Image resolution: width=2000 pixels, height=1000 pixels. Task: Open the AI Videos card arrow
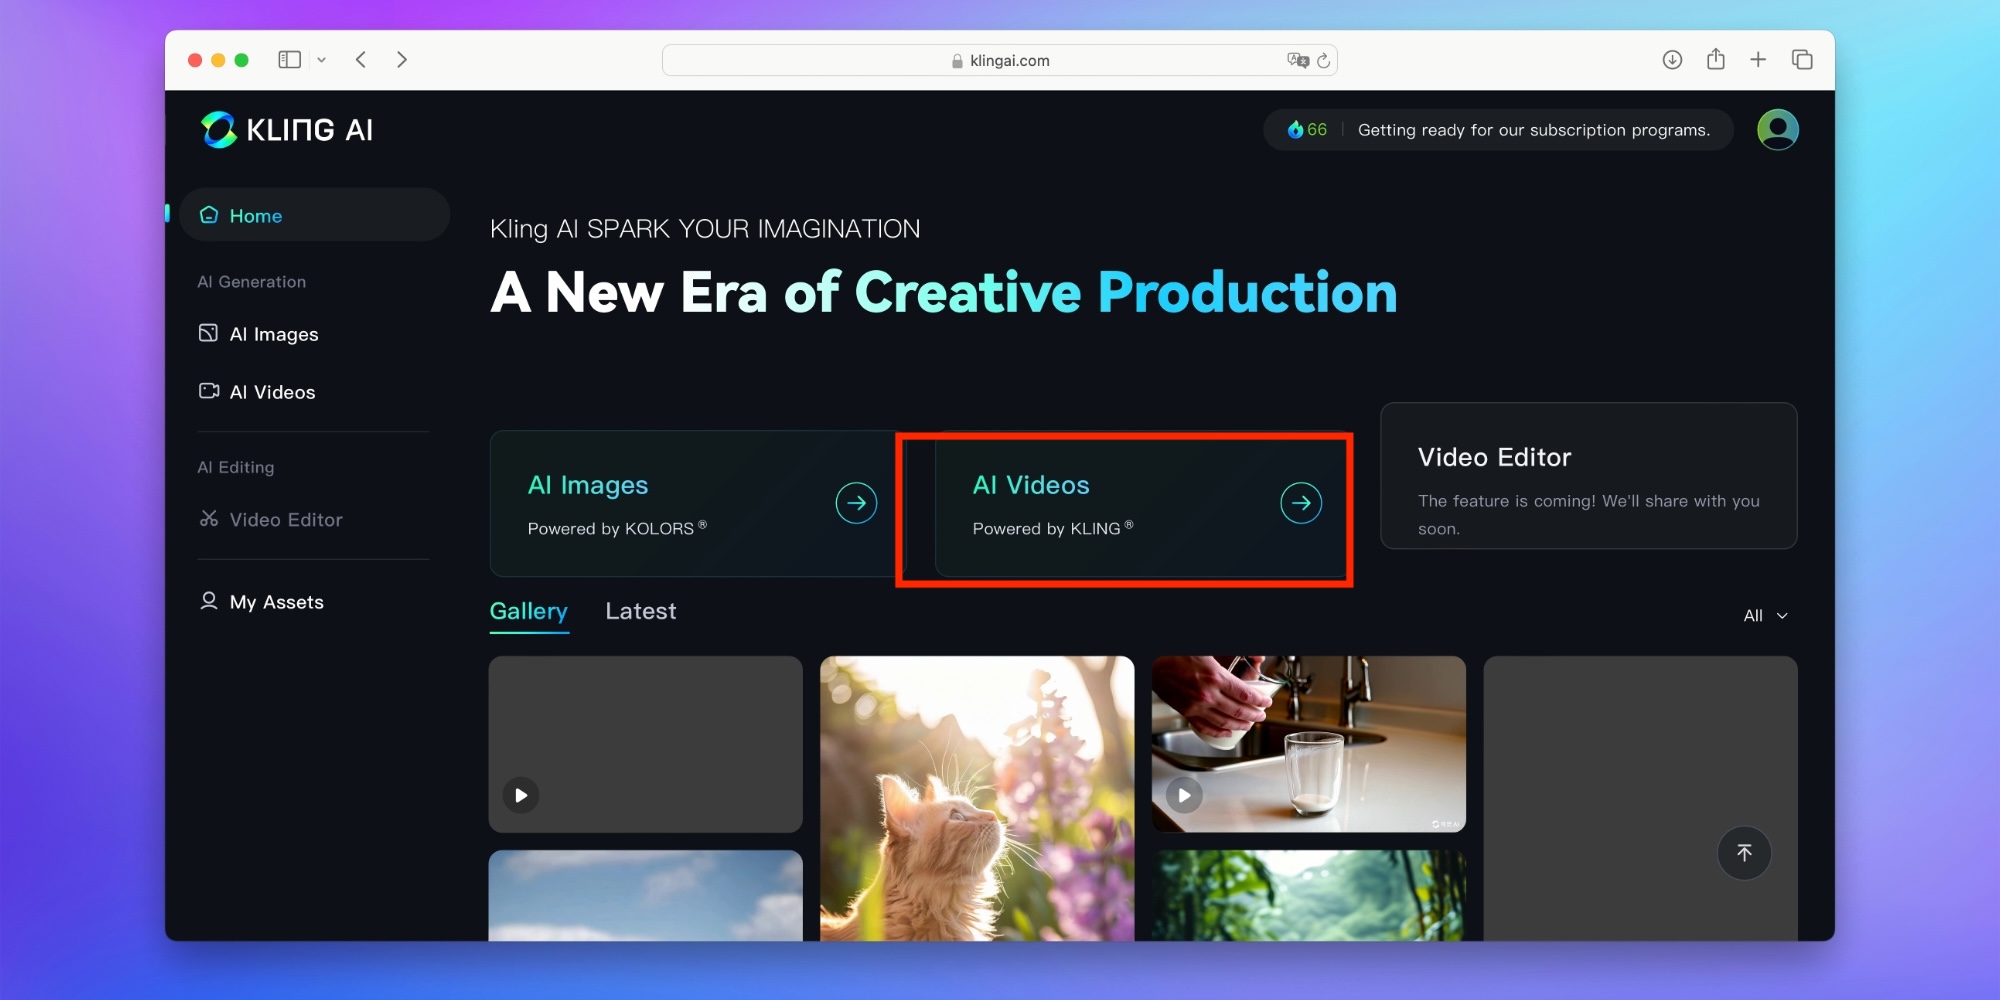1301,503
